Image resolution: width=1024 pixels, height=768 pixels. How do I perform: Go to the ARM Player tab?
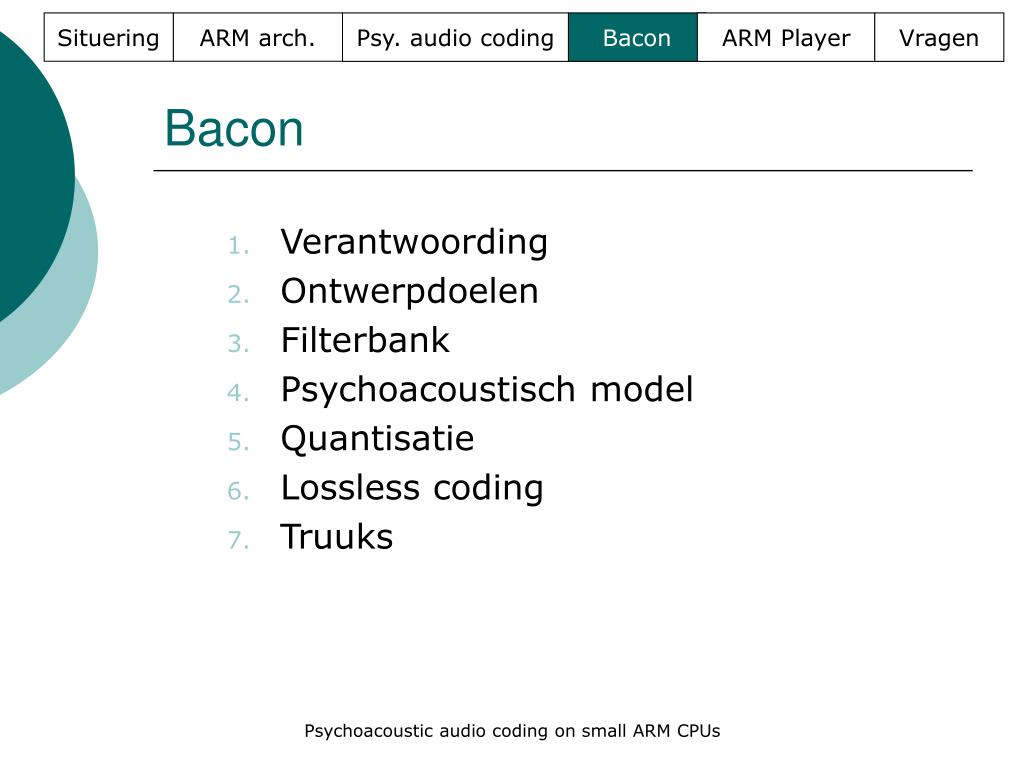(x=786, y=37)
